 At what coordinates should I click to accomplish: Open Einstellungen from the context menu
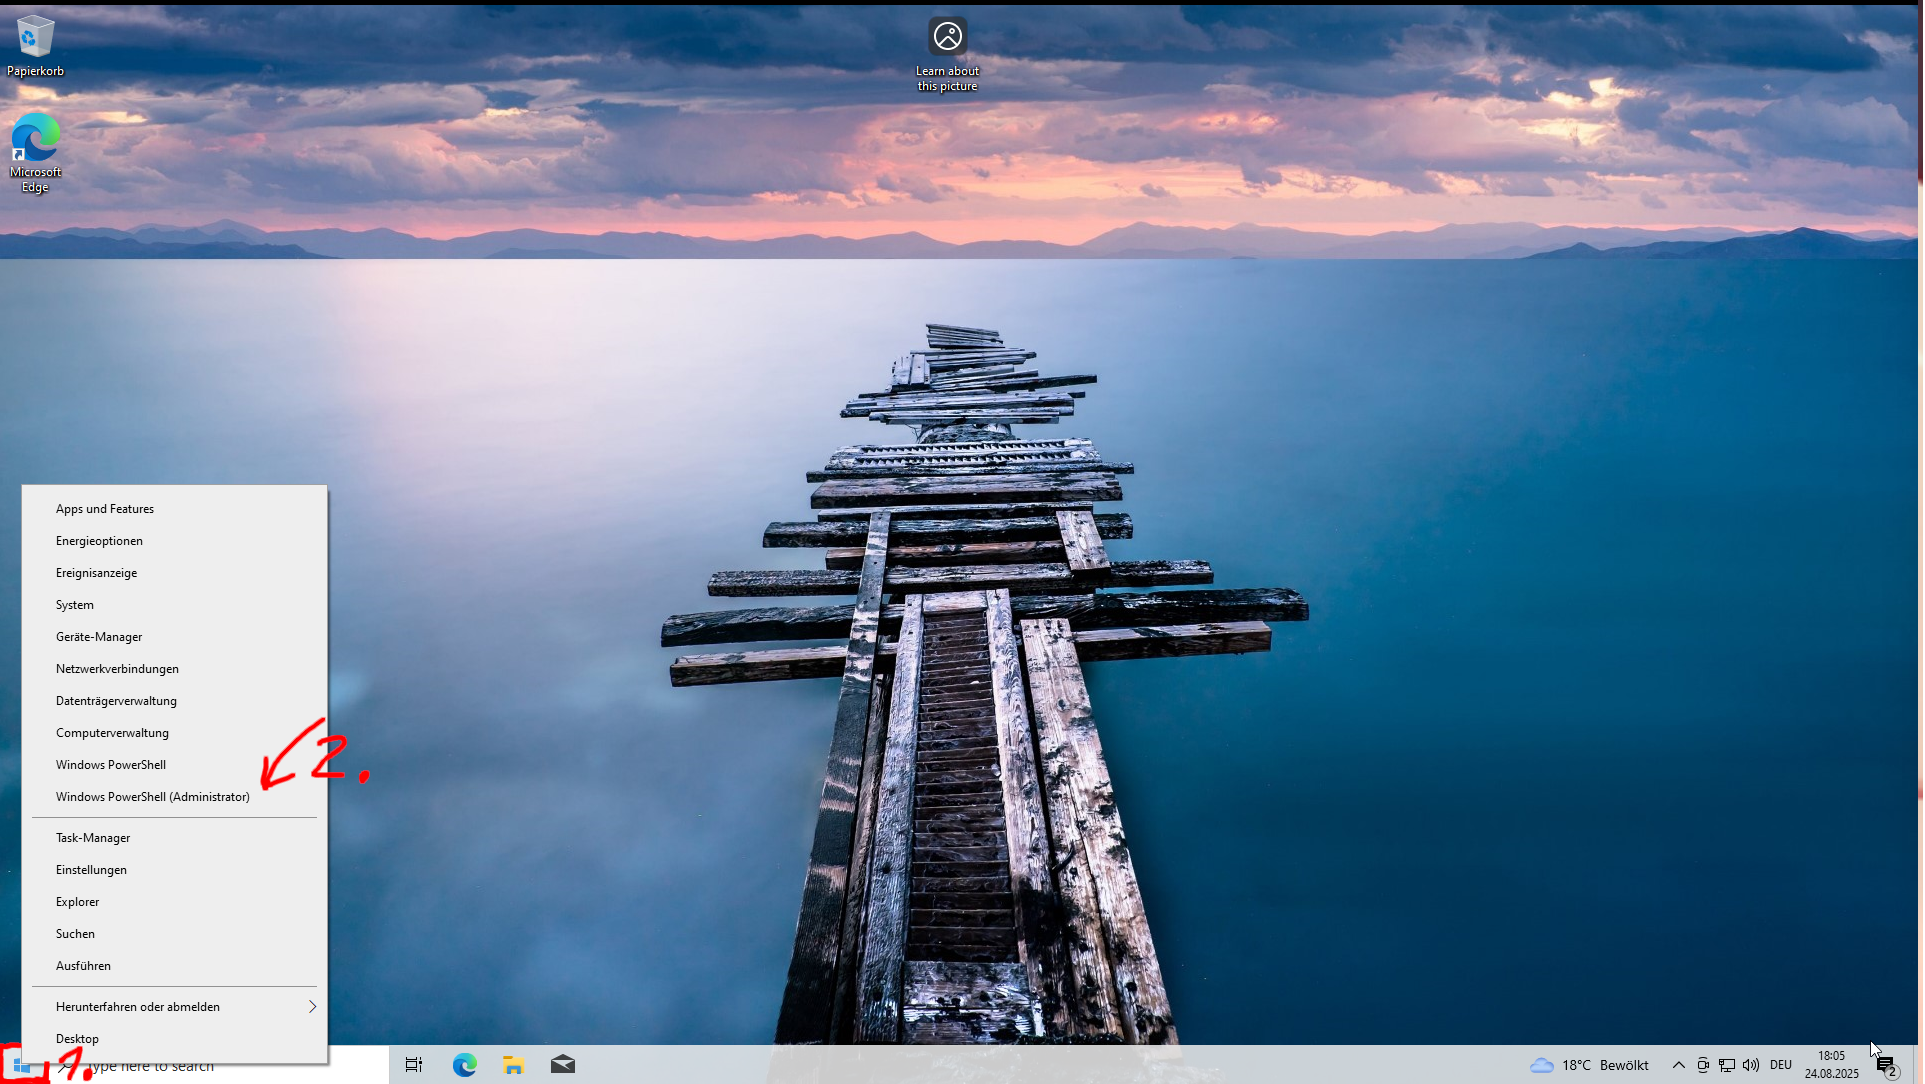point(91,870)
